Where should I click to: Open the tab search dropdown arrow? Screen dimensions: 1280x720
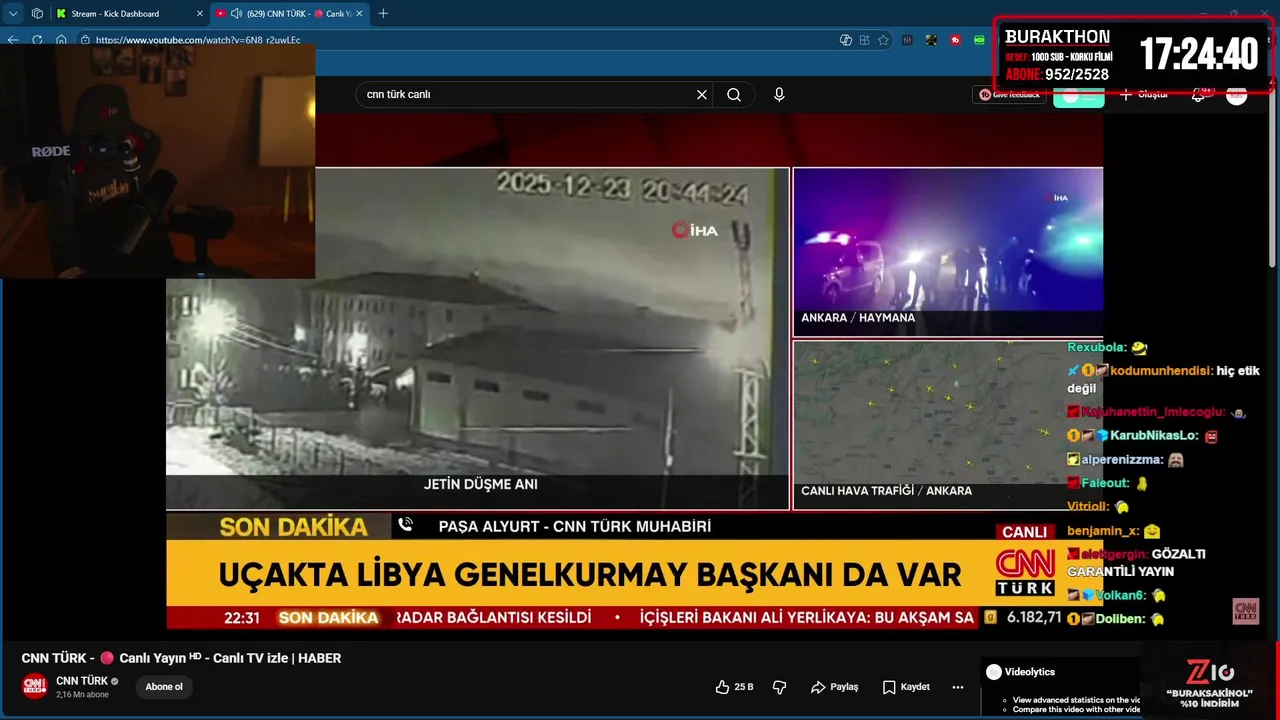point(13,14)
